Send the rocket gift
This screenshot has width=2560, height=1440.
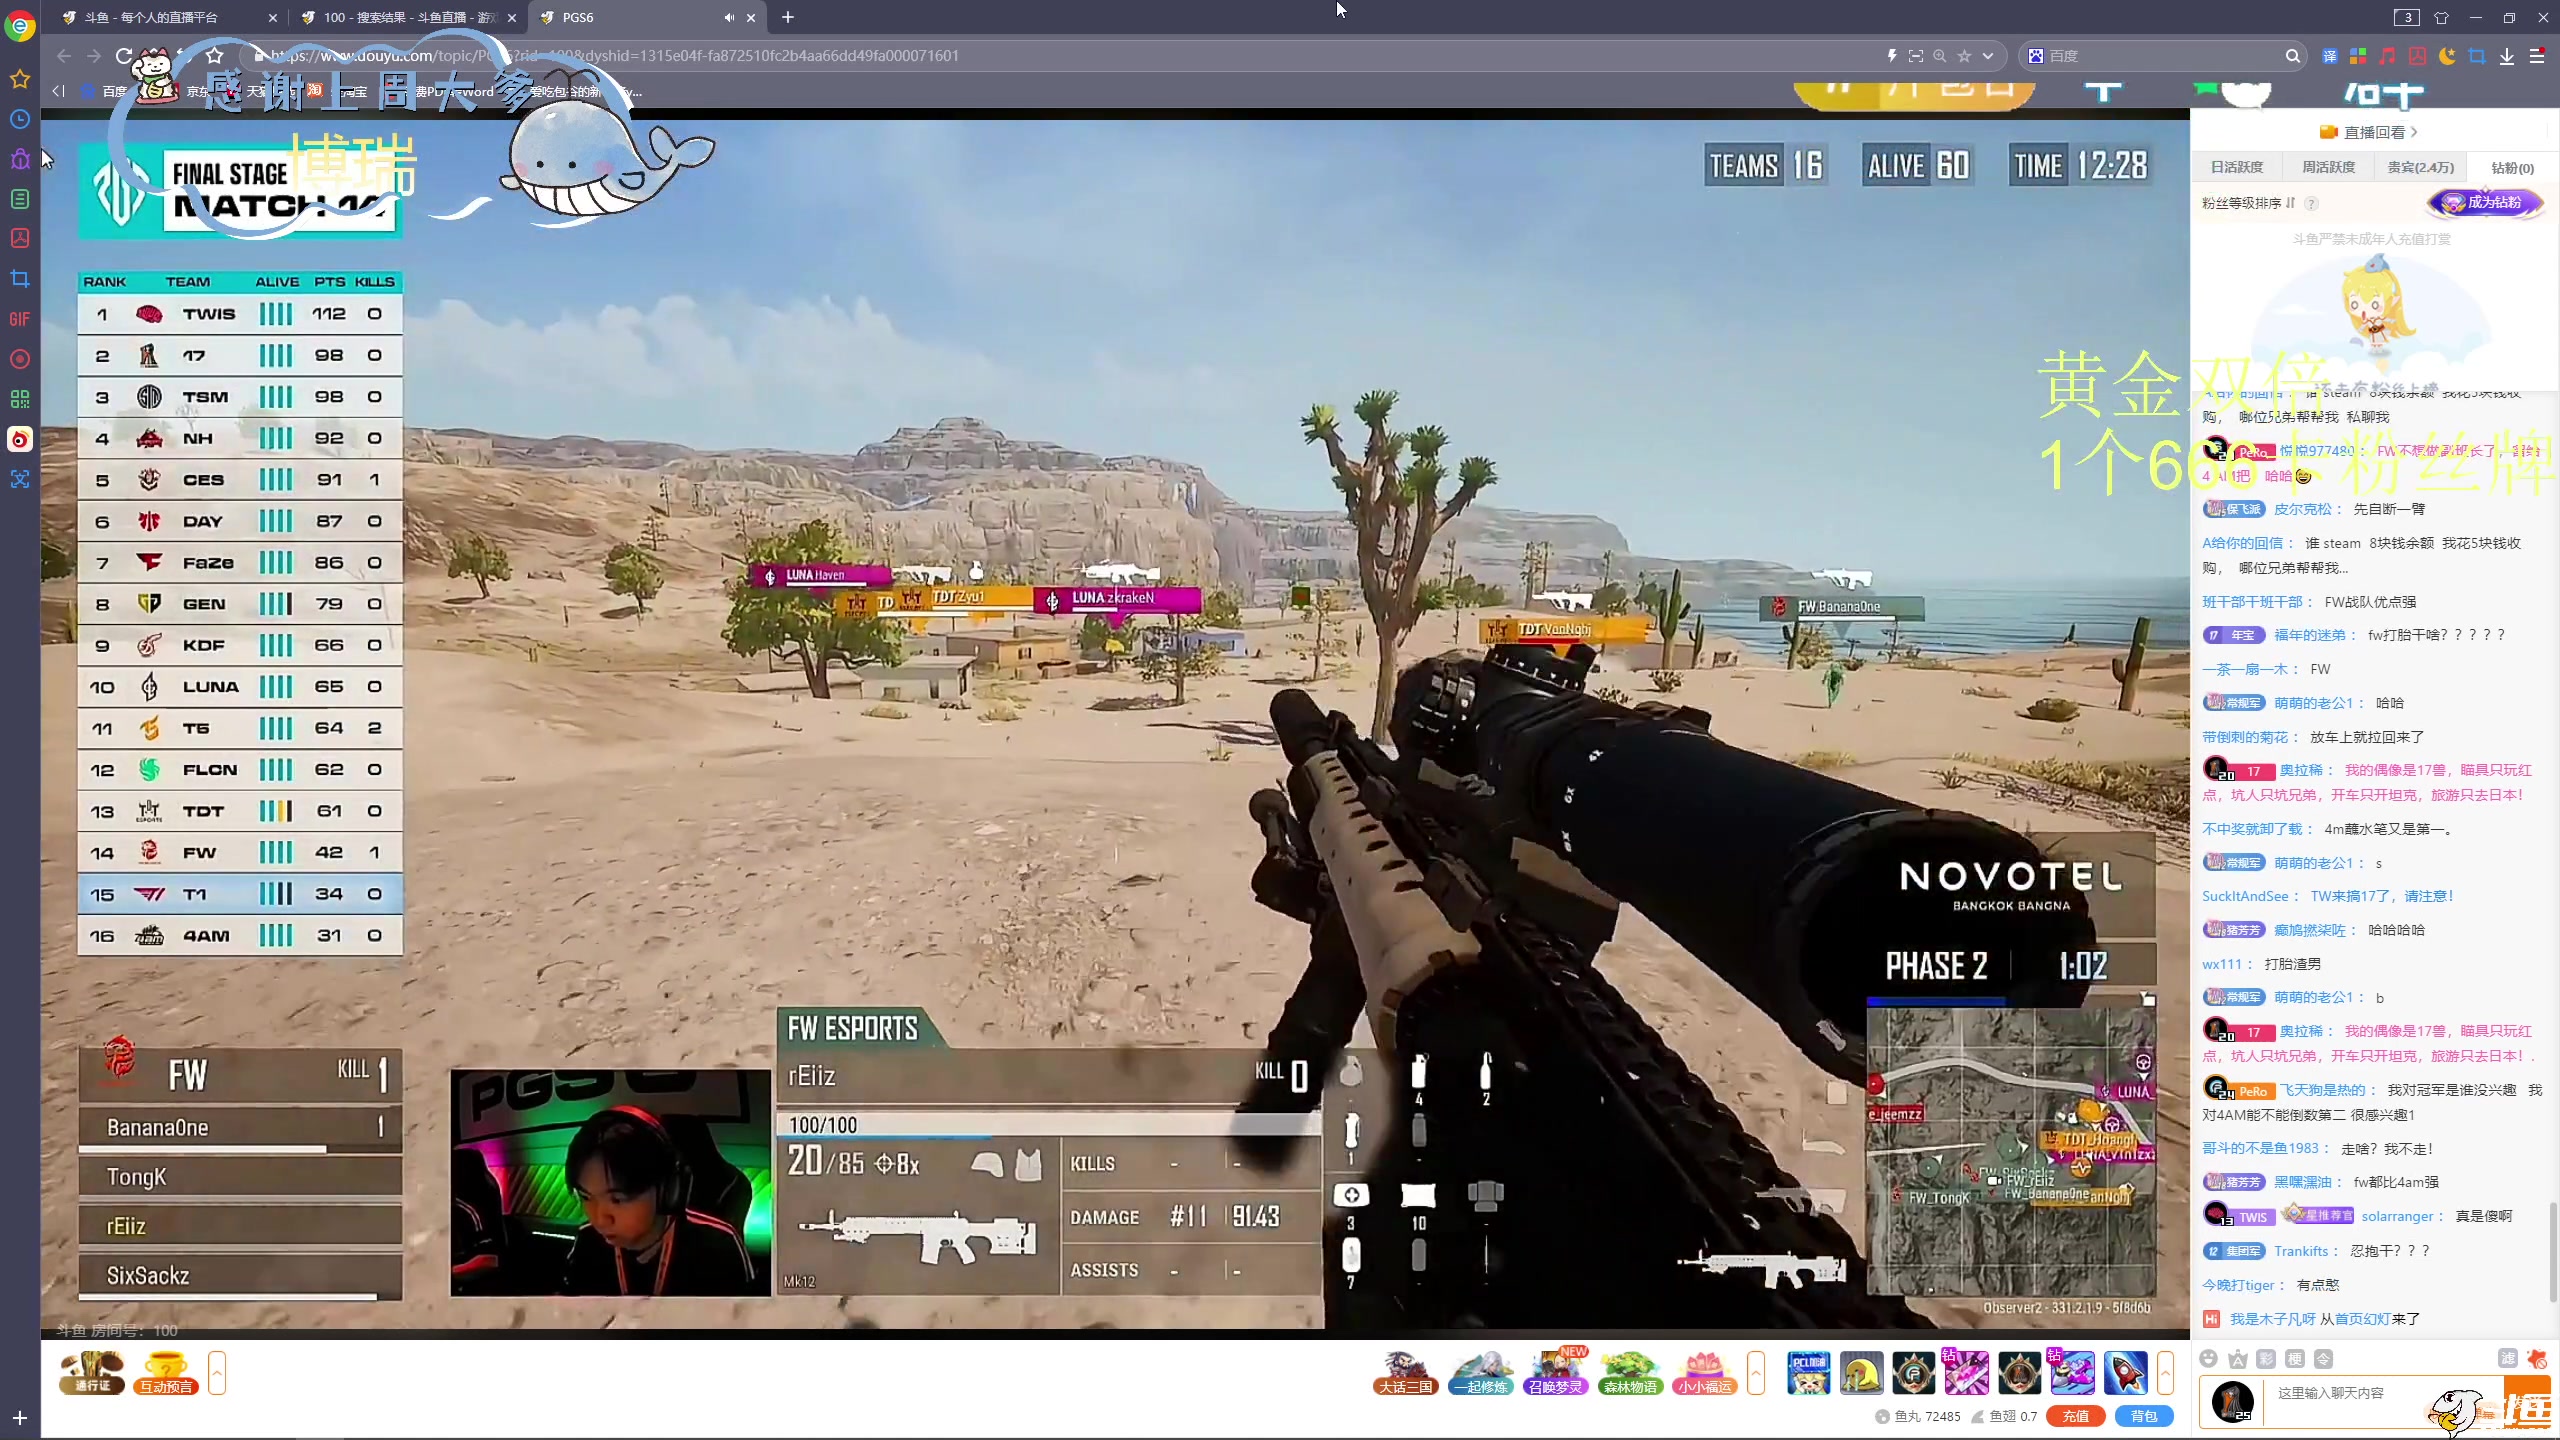click(2125, 1372)
